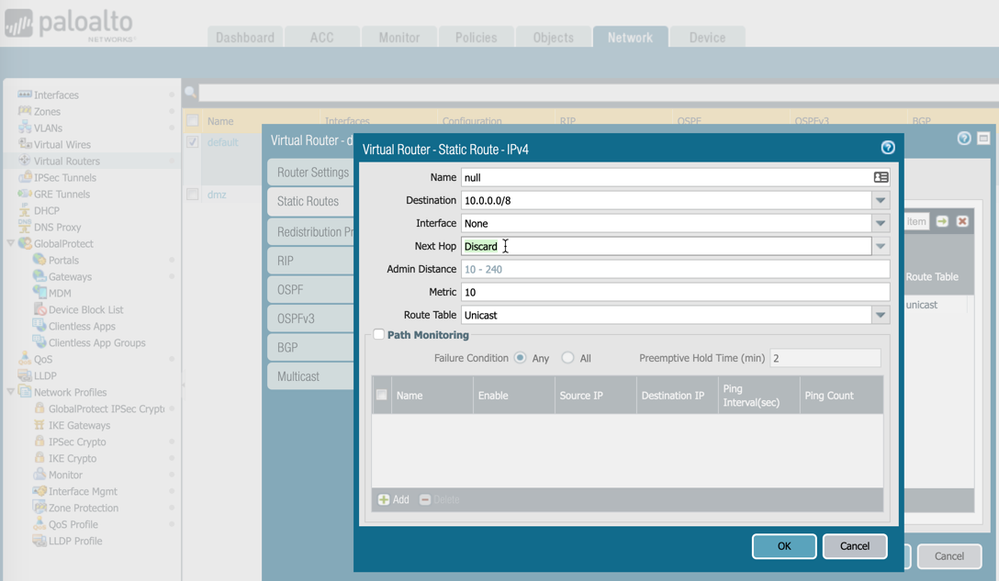The width and height of the screenshot is (999, 581).
Task: Click the help icon in Static Route dialog
Action: (887, 148)
